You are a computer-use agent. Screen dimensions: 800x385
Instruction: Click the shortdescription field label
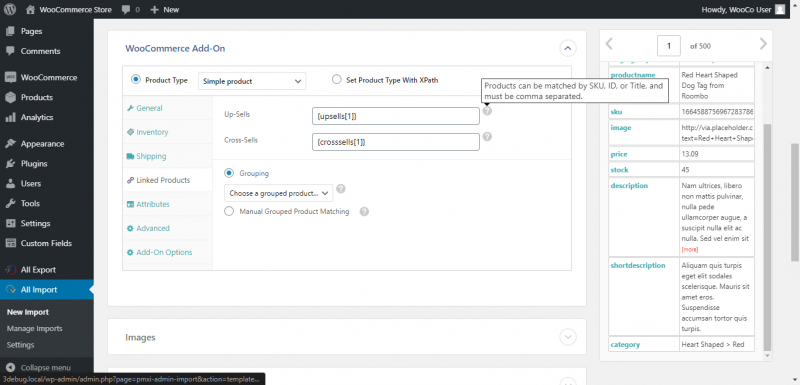[638, 266]
